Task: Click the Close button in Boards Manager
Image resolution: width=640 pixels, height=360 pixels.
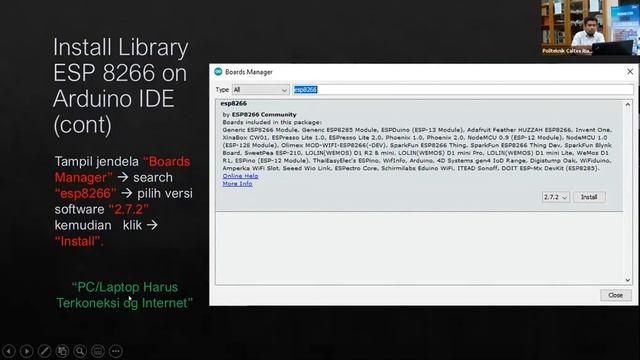Action: pos(616,295)
